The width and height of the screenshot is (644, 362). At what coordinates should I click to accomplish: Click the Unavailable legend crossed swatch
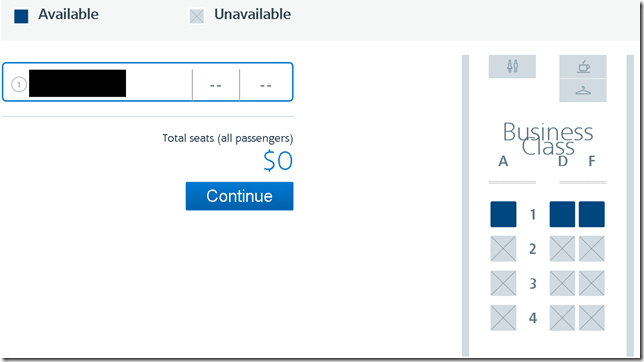coord(197,16)
